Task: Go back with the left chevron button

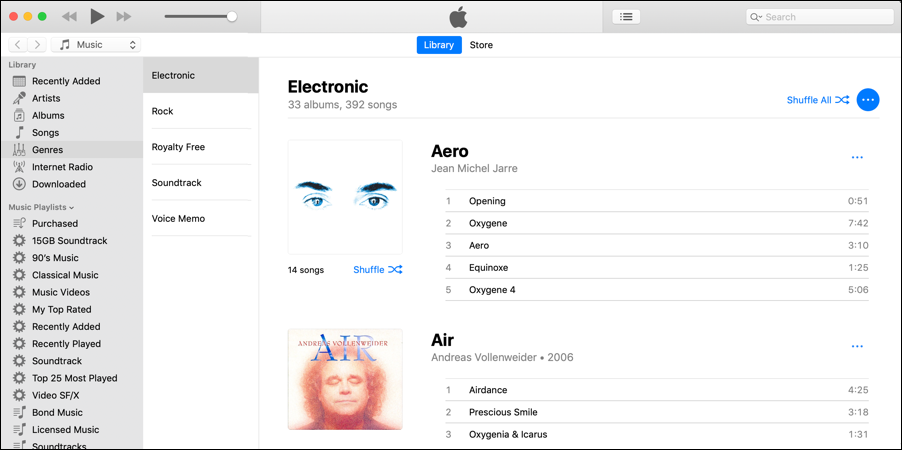Action: tap(18, 44)
